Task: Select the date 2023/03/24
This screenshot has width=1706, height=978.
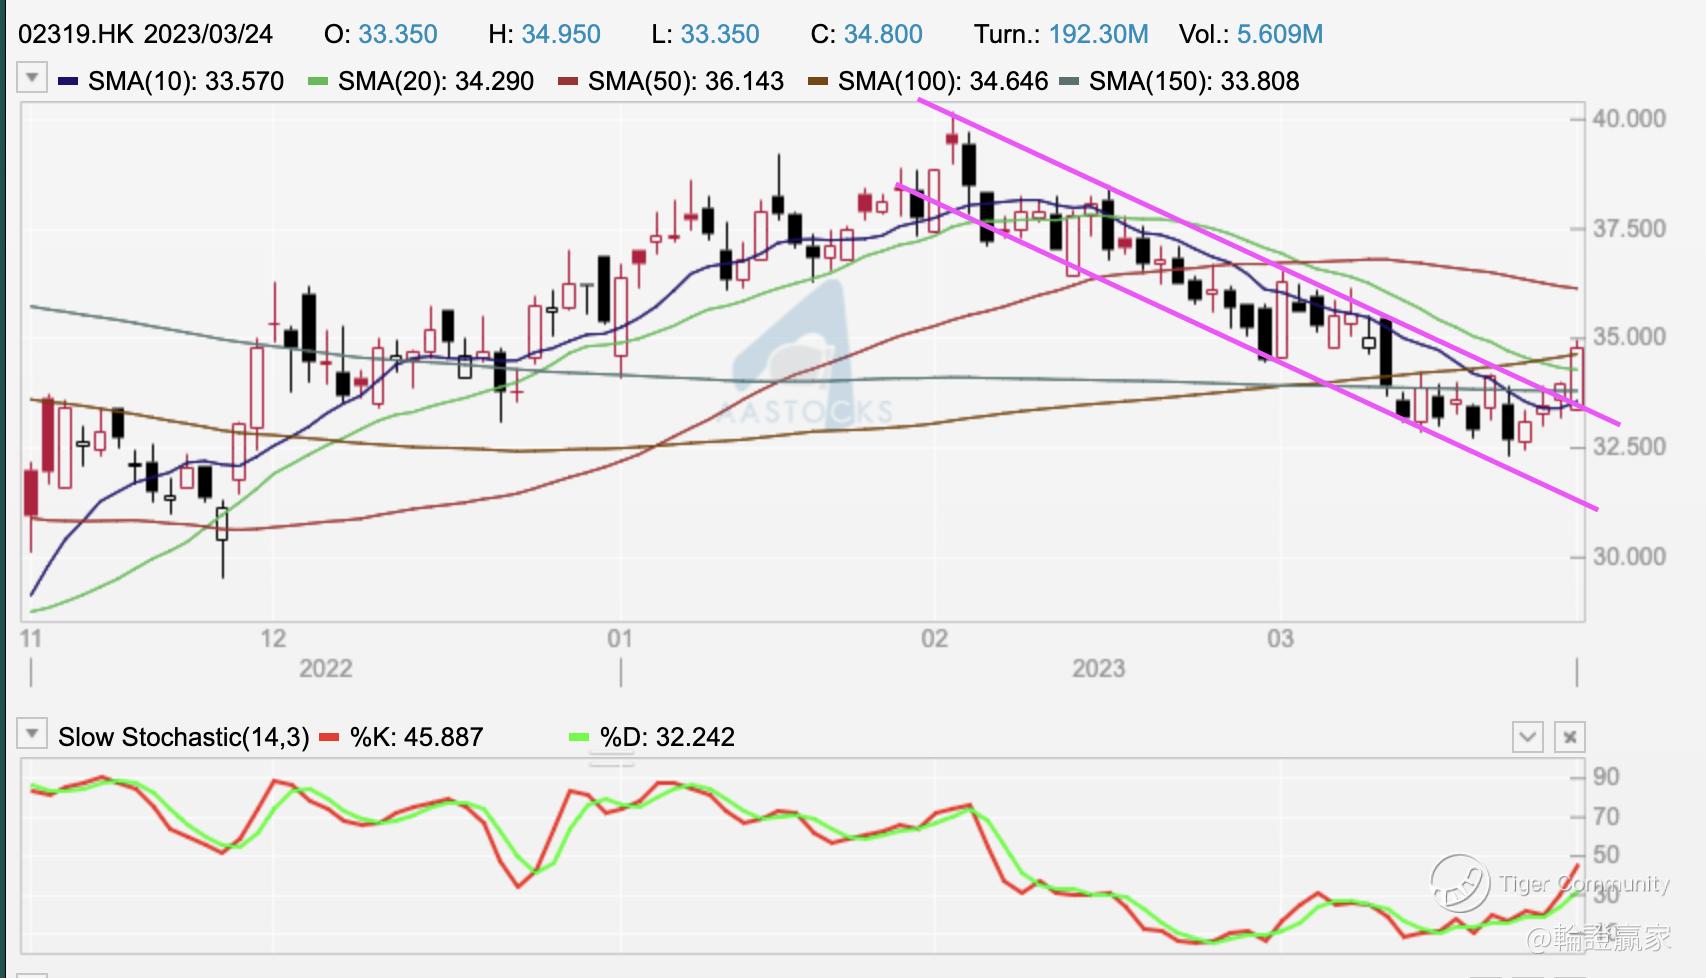Action: coord(208,34)
